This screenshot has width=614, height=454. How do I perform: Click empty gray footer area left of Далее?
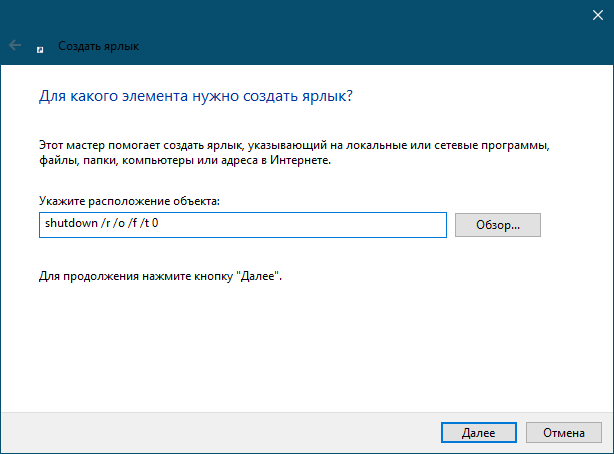[x=219, y=432]
